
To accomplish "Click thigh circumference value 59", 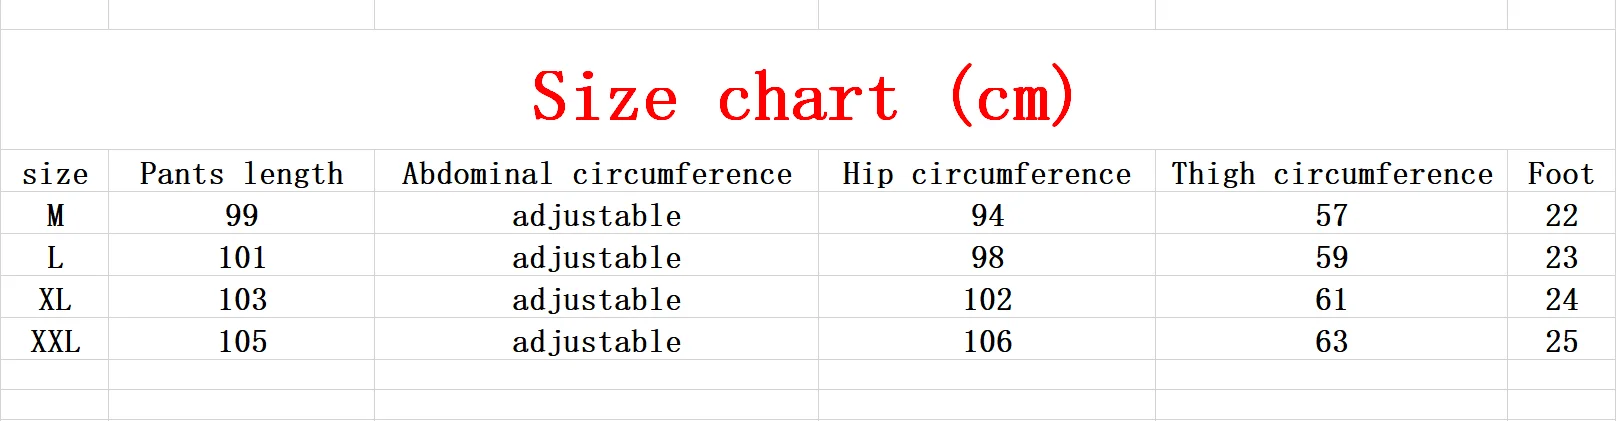I will 1332,255.
